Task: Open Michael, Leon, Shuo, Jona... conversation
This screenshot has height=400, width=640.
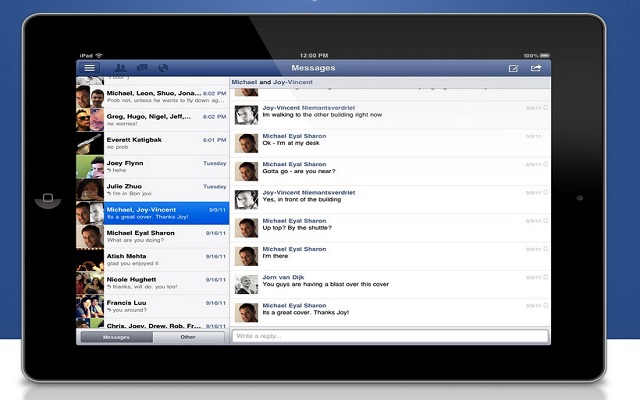Action: pyautogui.click(x=153, y=97)
